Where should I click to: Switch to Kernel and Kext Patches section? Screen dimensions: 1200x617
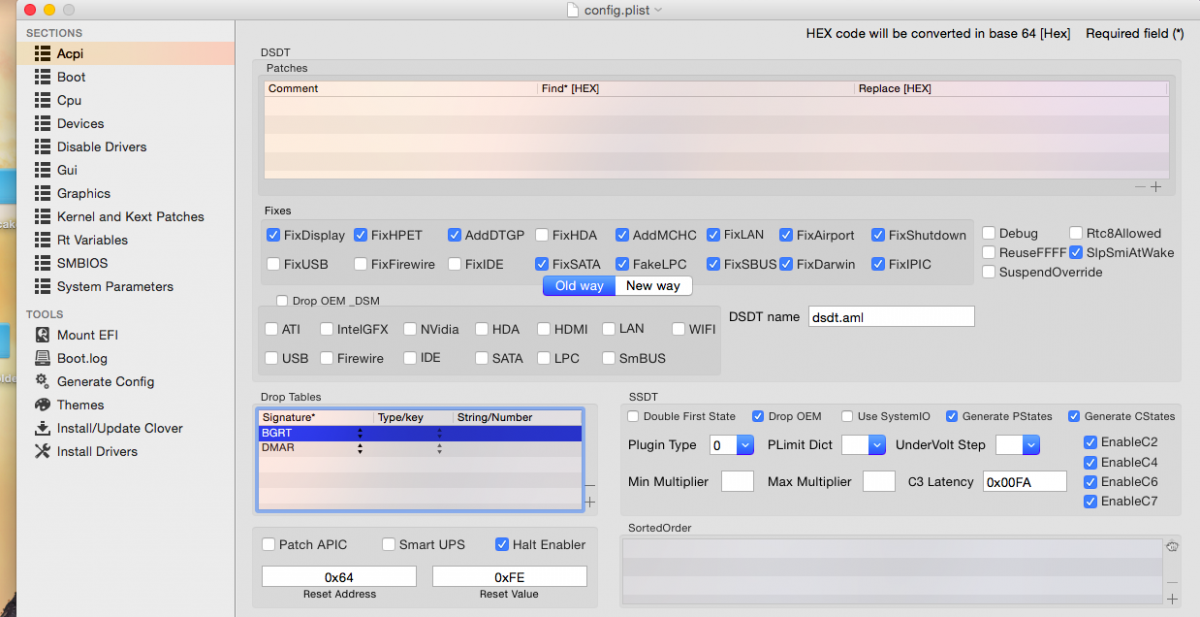[130, 216]
